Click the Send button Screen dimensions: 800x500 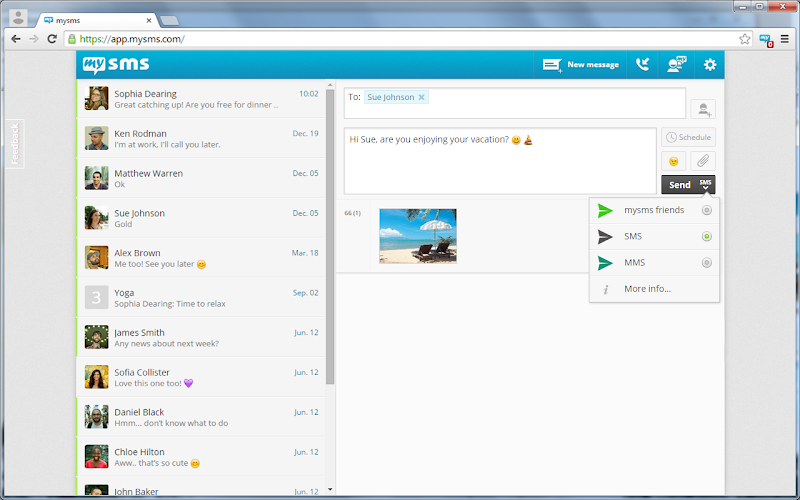click(680, 185)
